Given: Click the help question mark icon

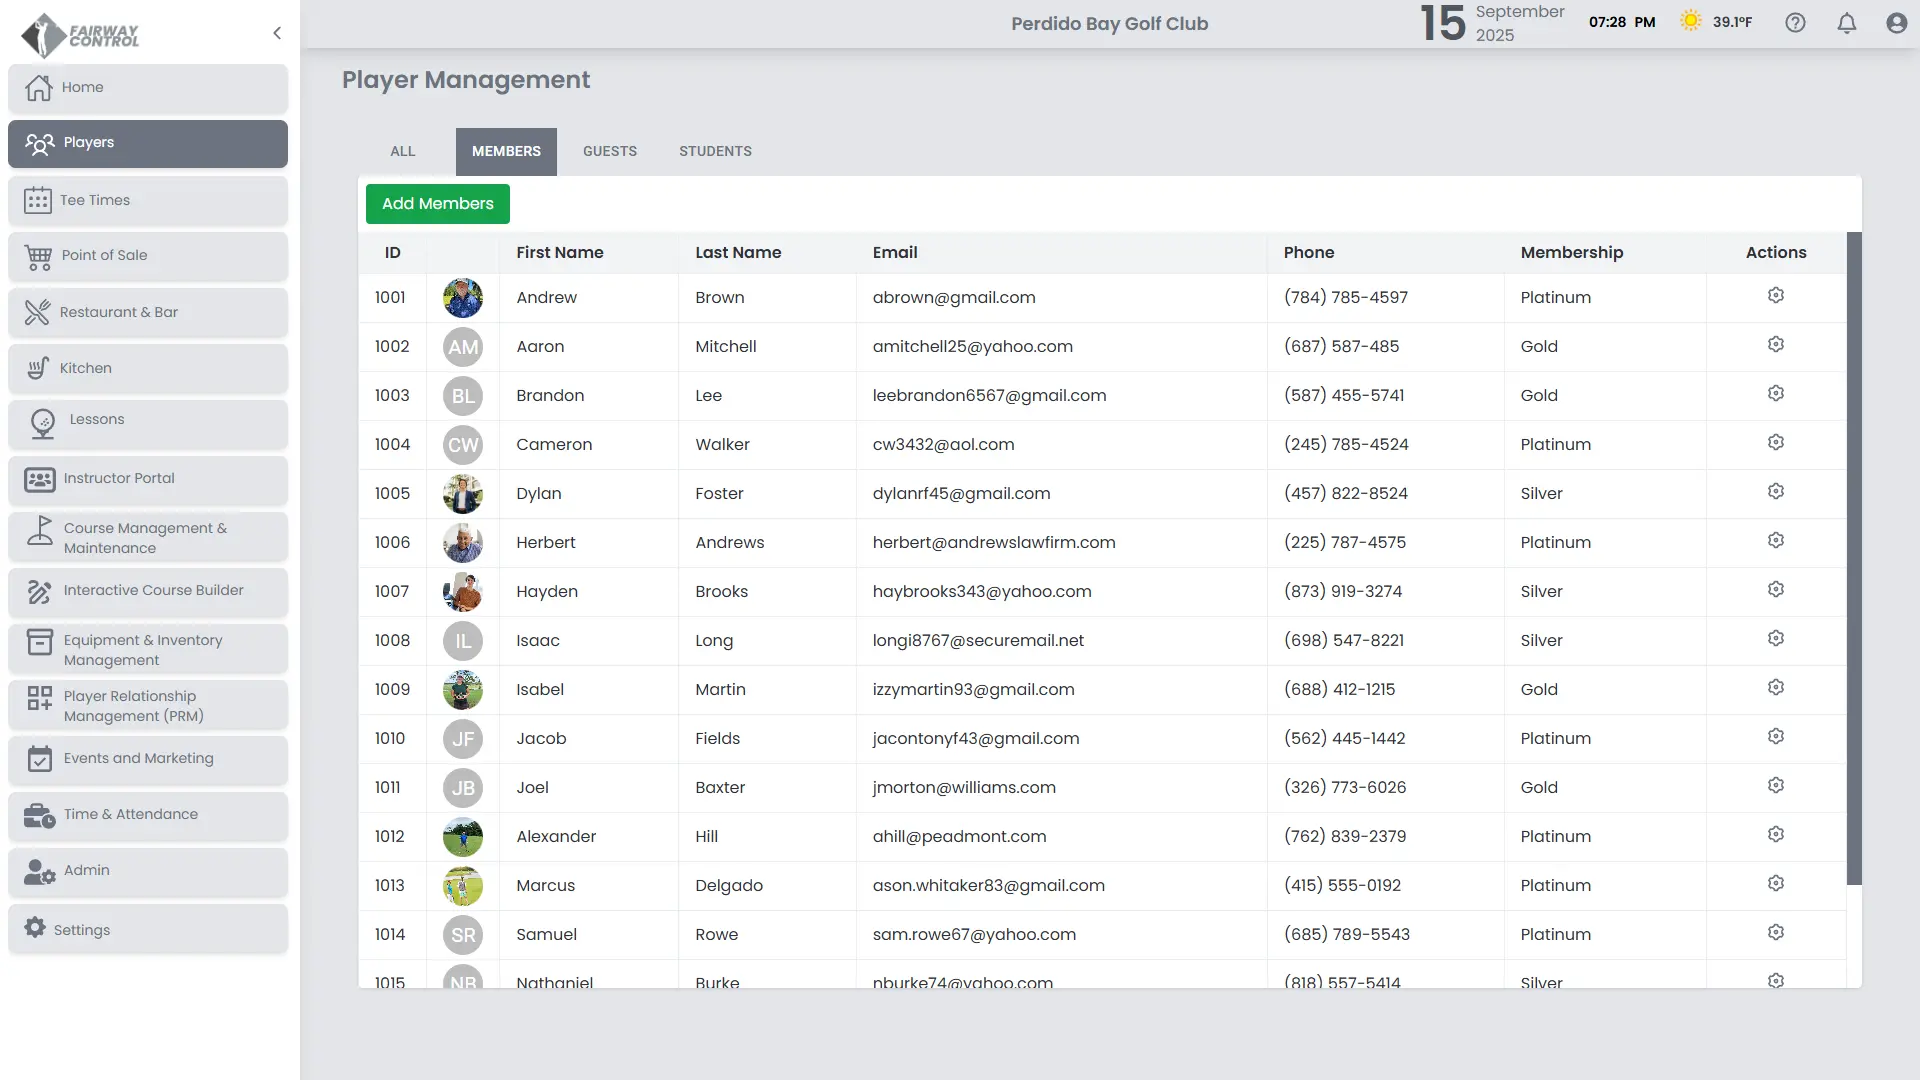Looking at the screenshot, I should pos(1795,23).
